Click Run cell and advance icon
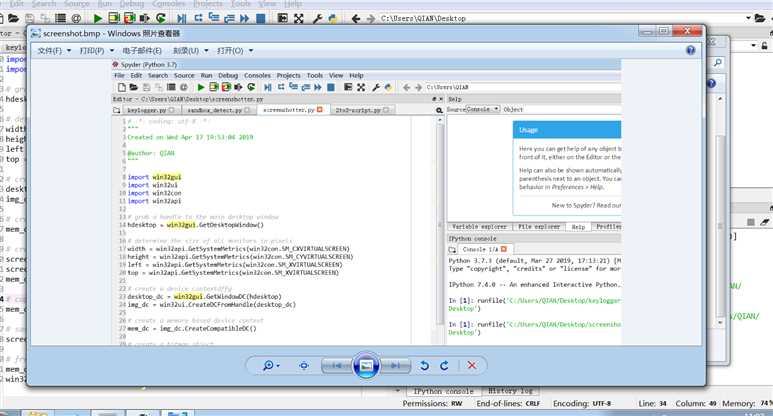773x416 pixels. click(130, 18)
